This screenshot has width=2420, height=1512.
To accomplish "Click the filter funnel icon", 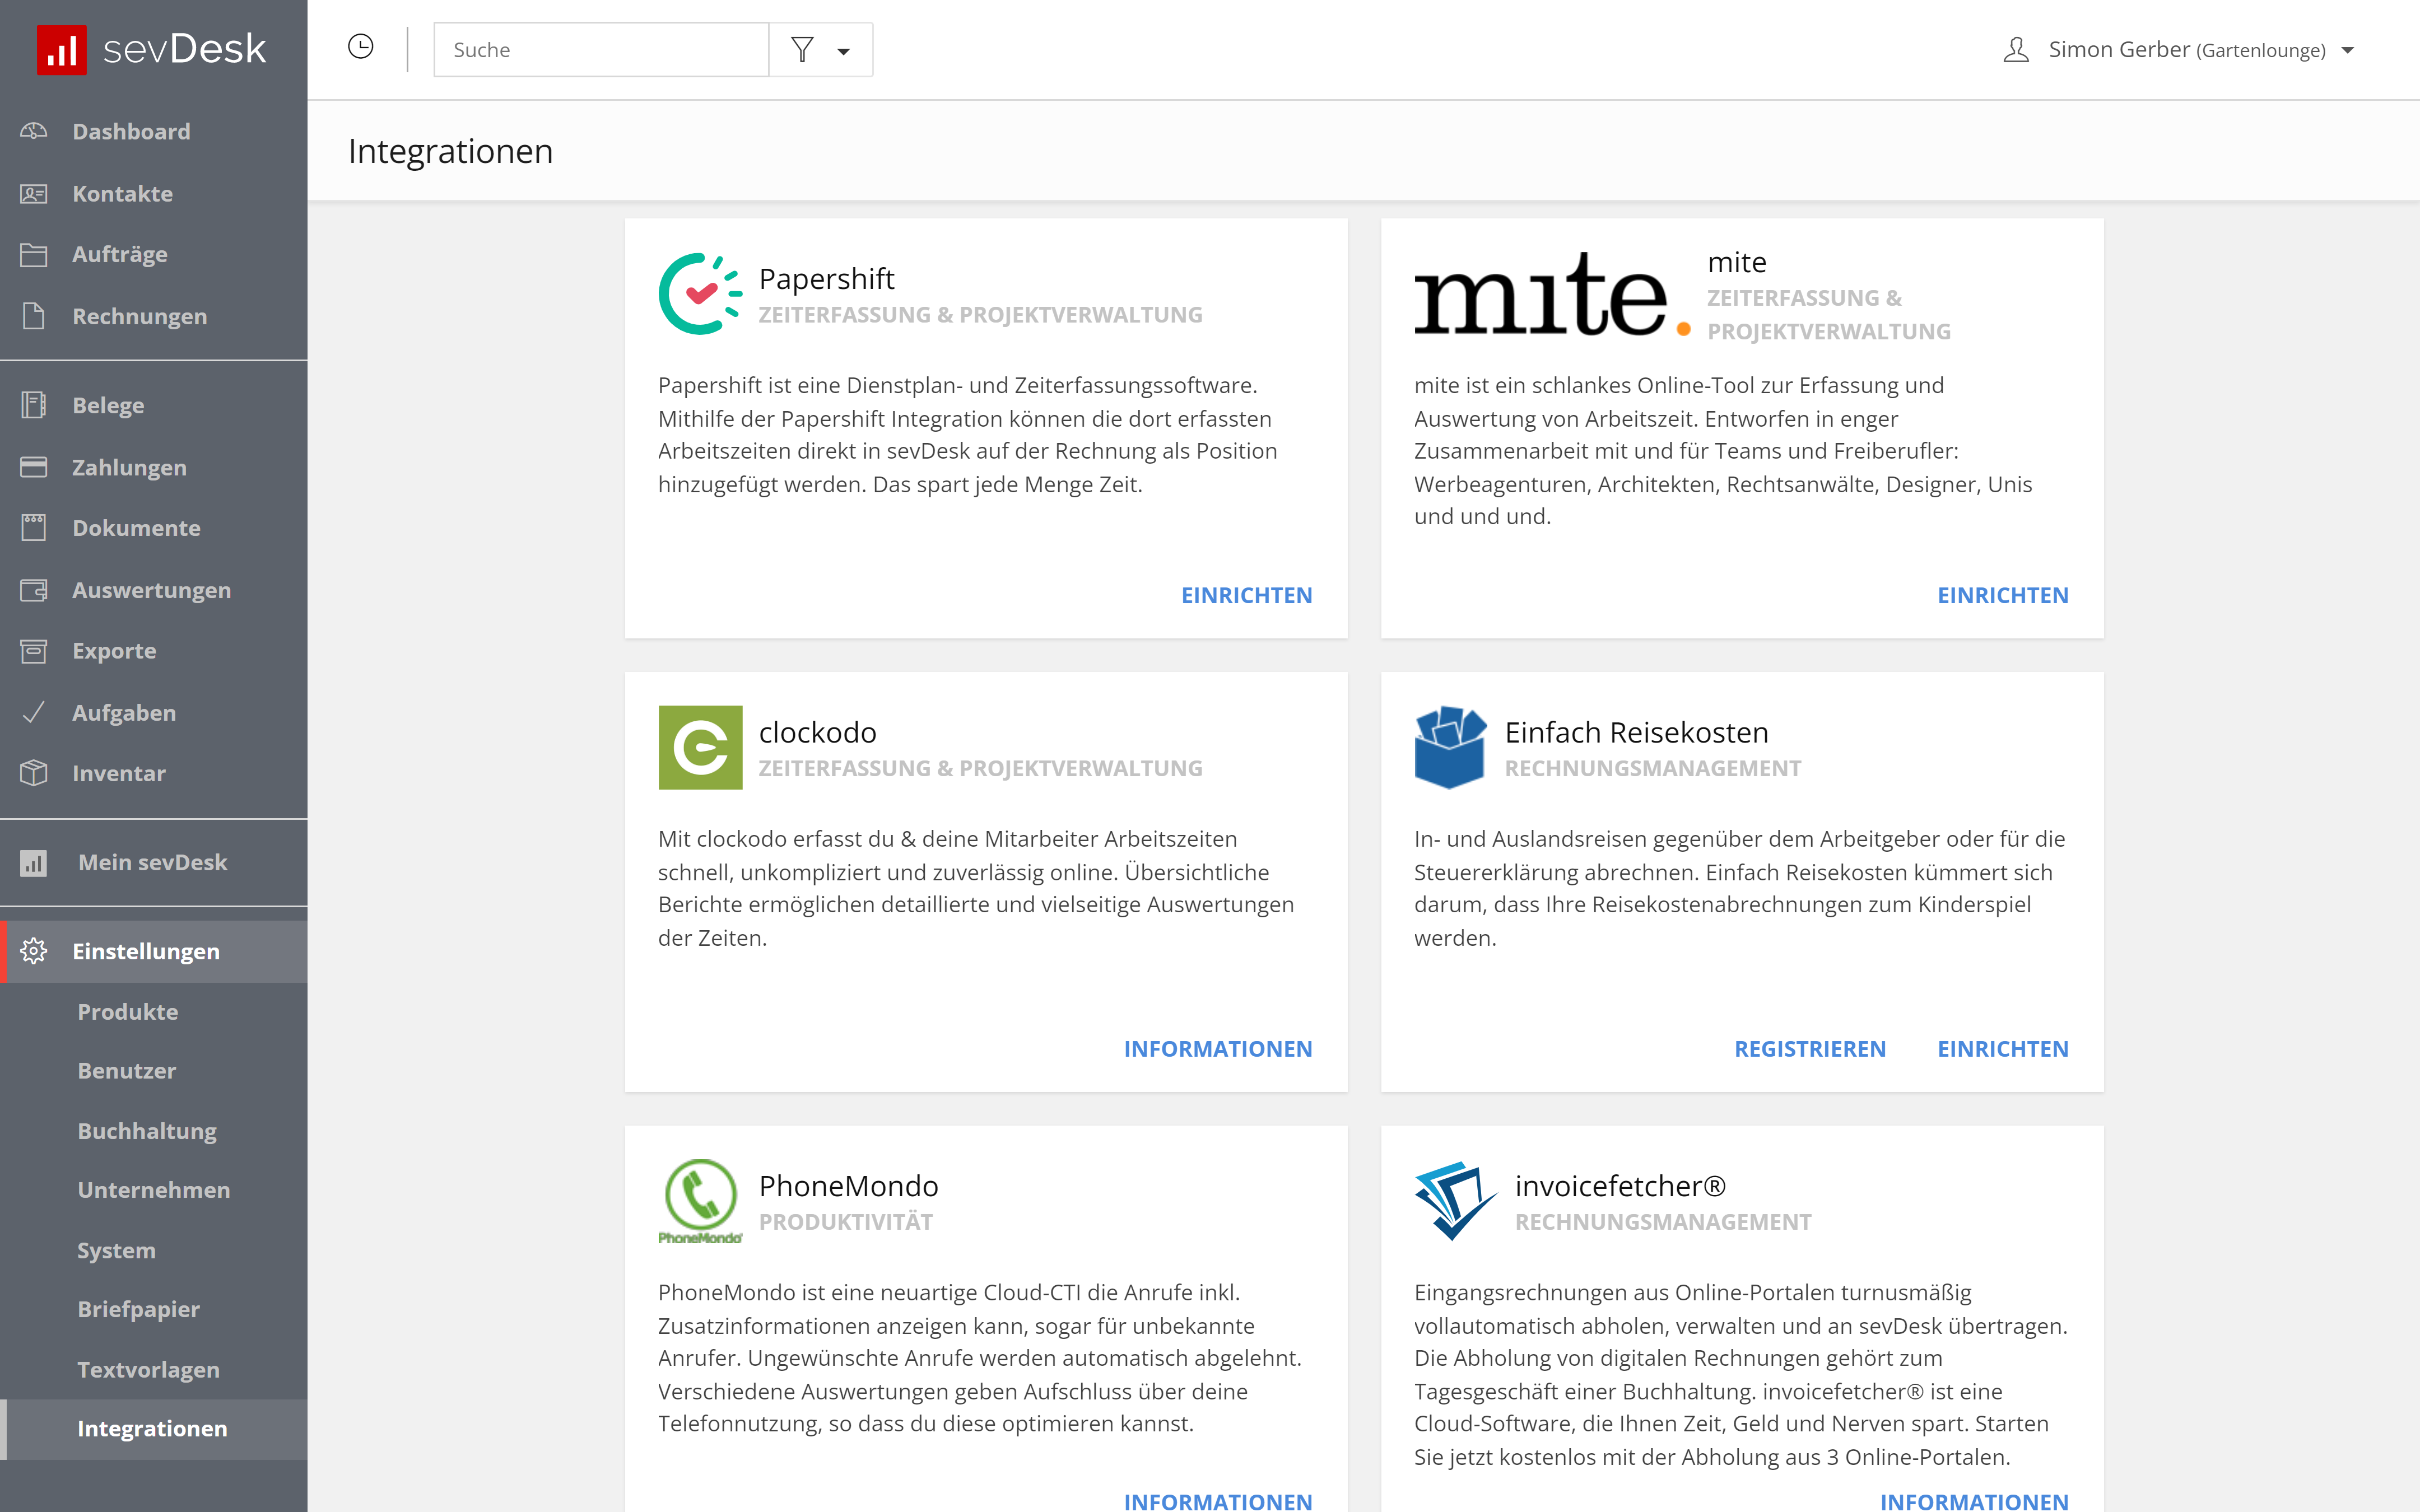I will (x=802, y=49).
